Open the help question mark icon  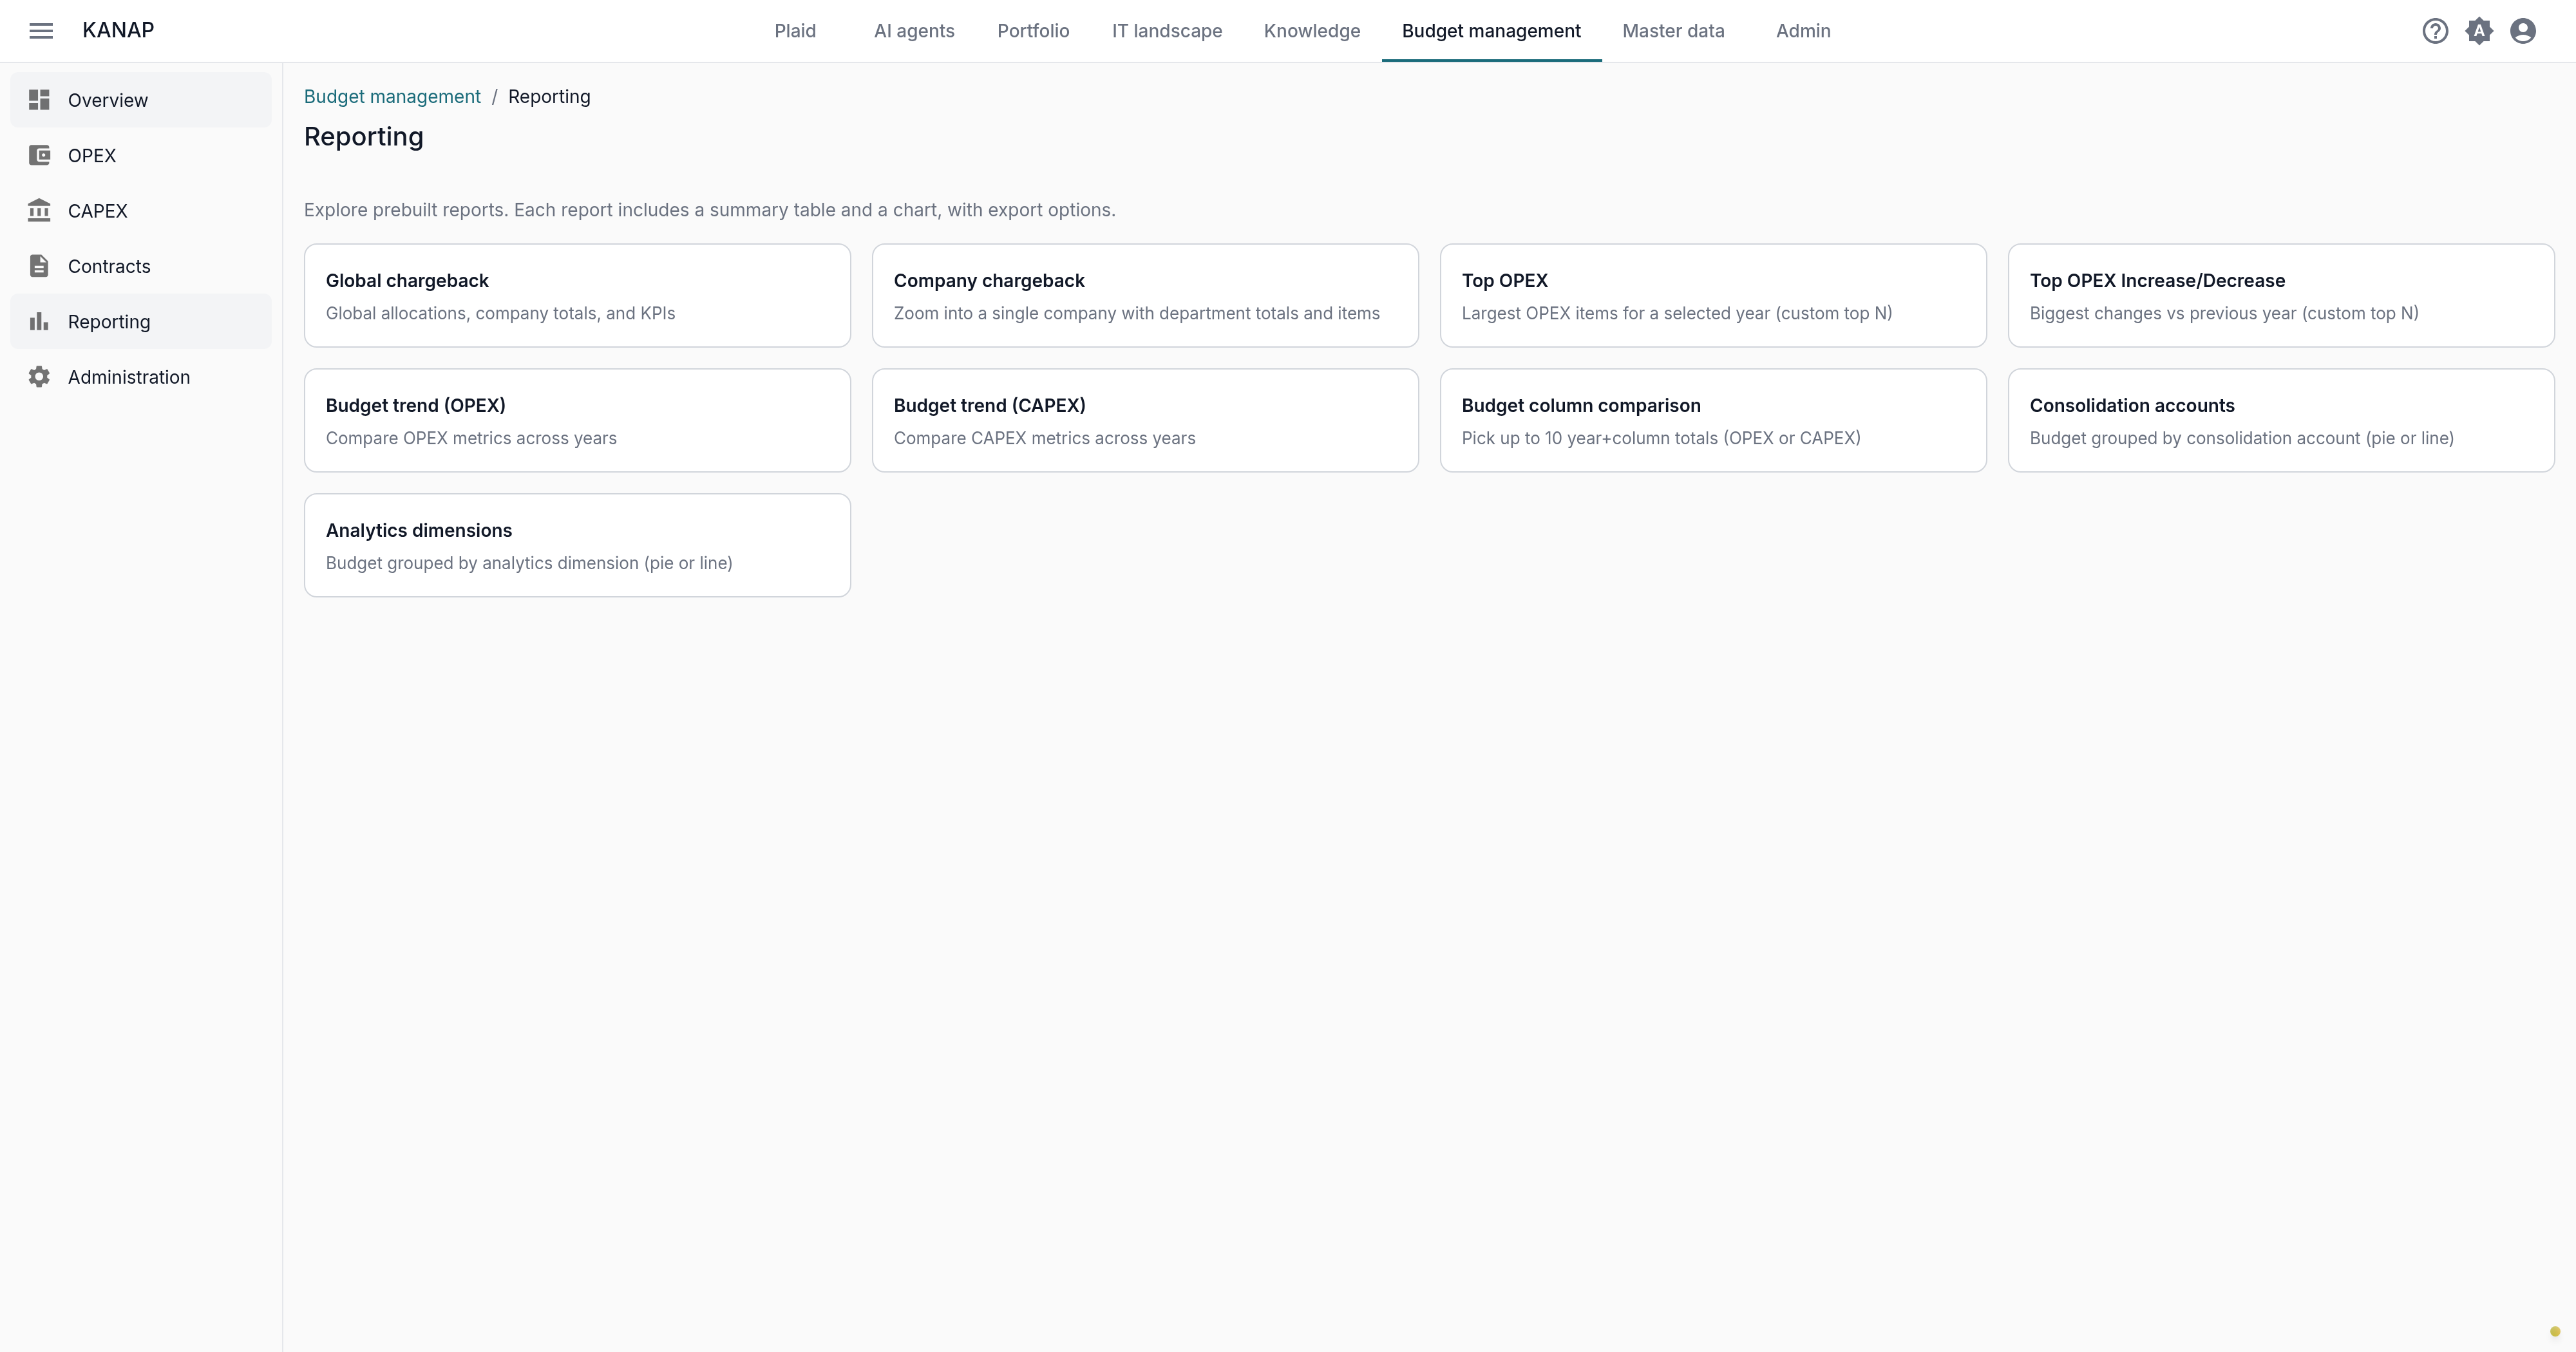pos(2435,31)
